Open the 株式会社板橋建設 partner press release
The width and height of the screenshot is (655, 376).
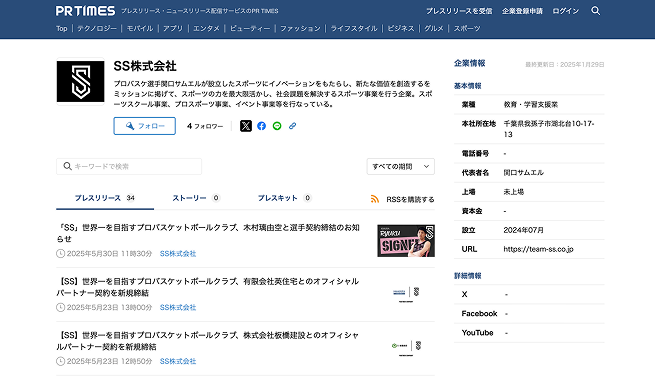pyautogui.click(x=208, y=341)
